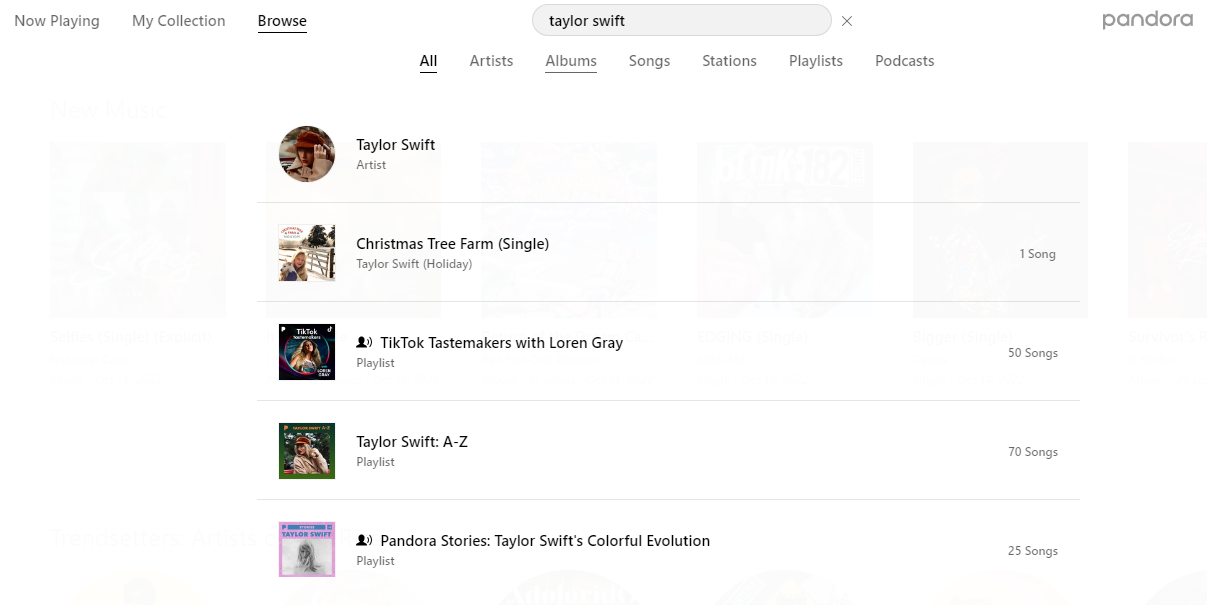
Task: Click the voice icon beside TikTok Tastemakers title
Action: point(364,343)
